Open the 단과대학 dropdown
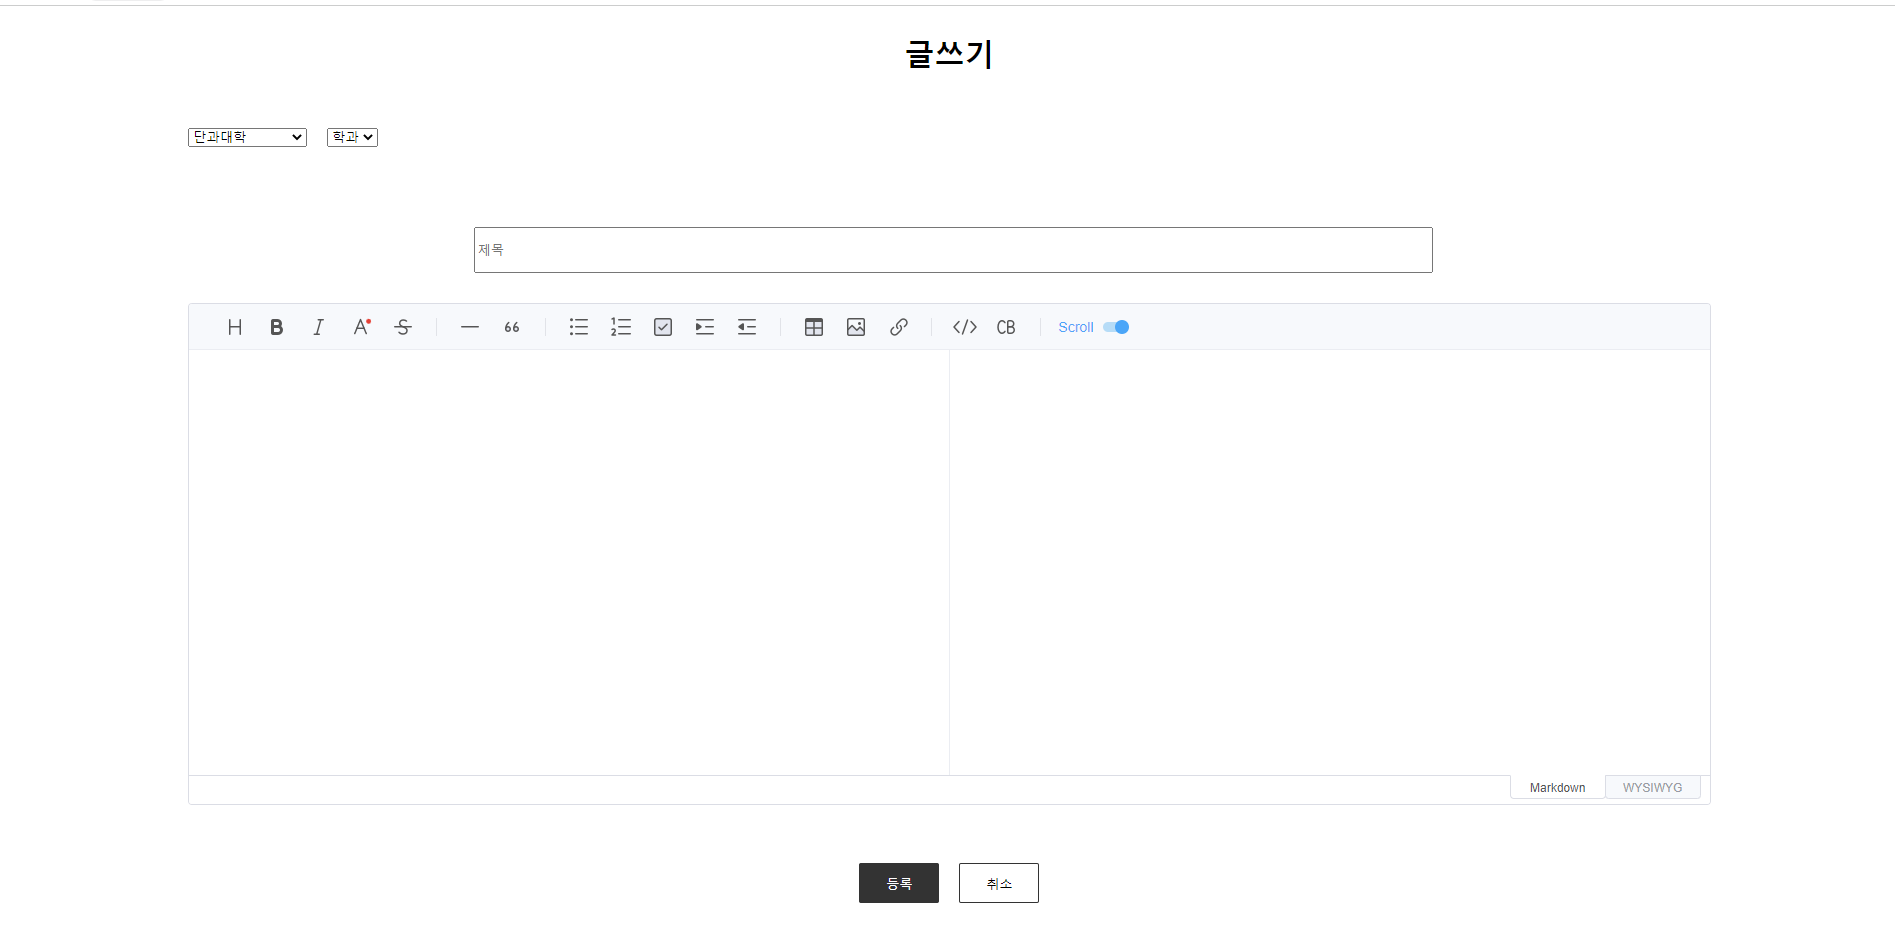Viewport: 1895px width, 931px height. [247, 137]
